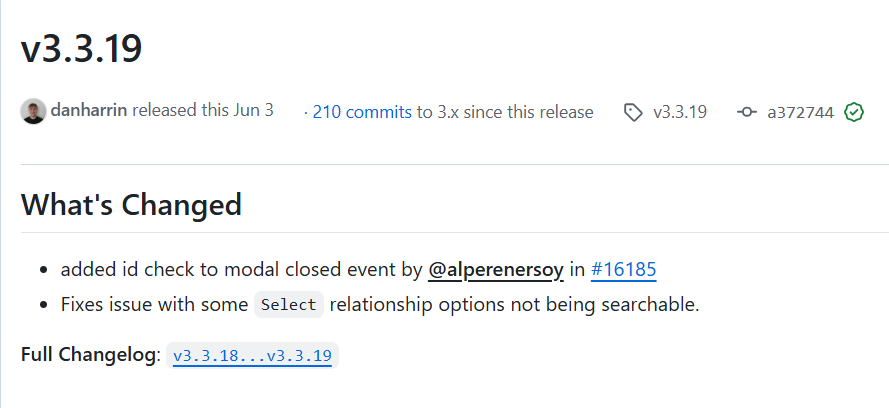889x408 pixels.
Task: Open the danharrin username link
Action: click(x=89, y=111)
